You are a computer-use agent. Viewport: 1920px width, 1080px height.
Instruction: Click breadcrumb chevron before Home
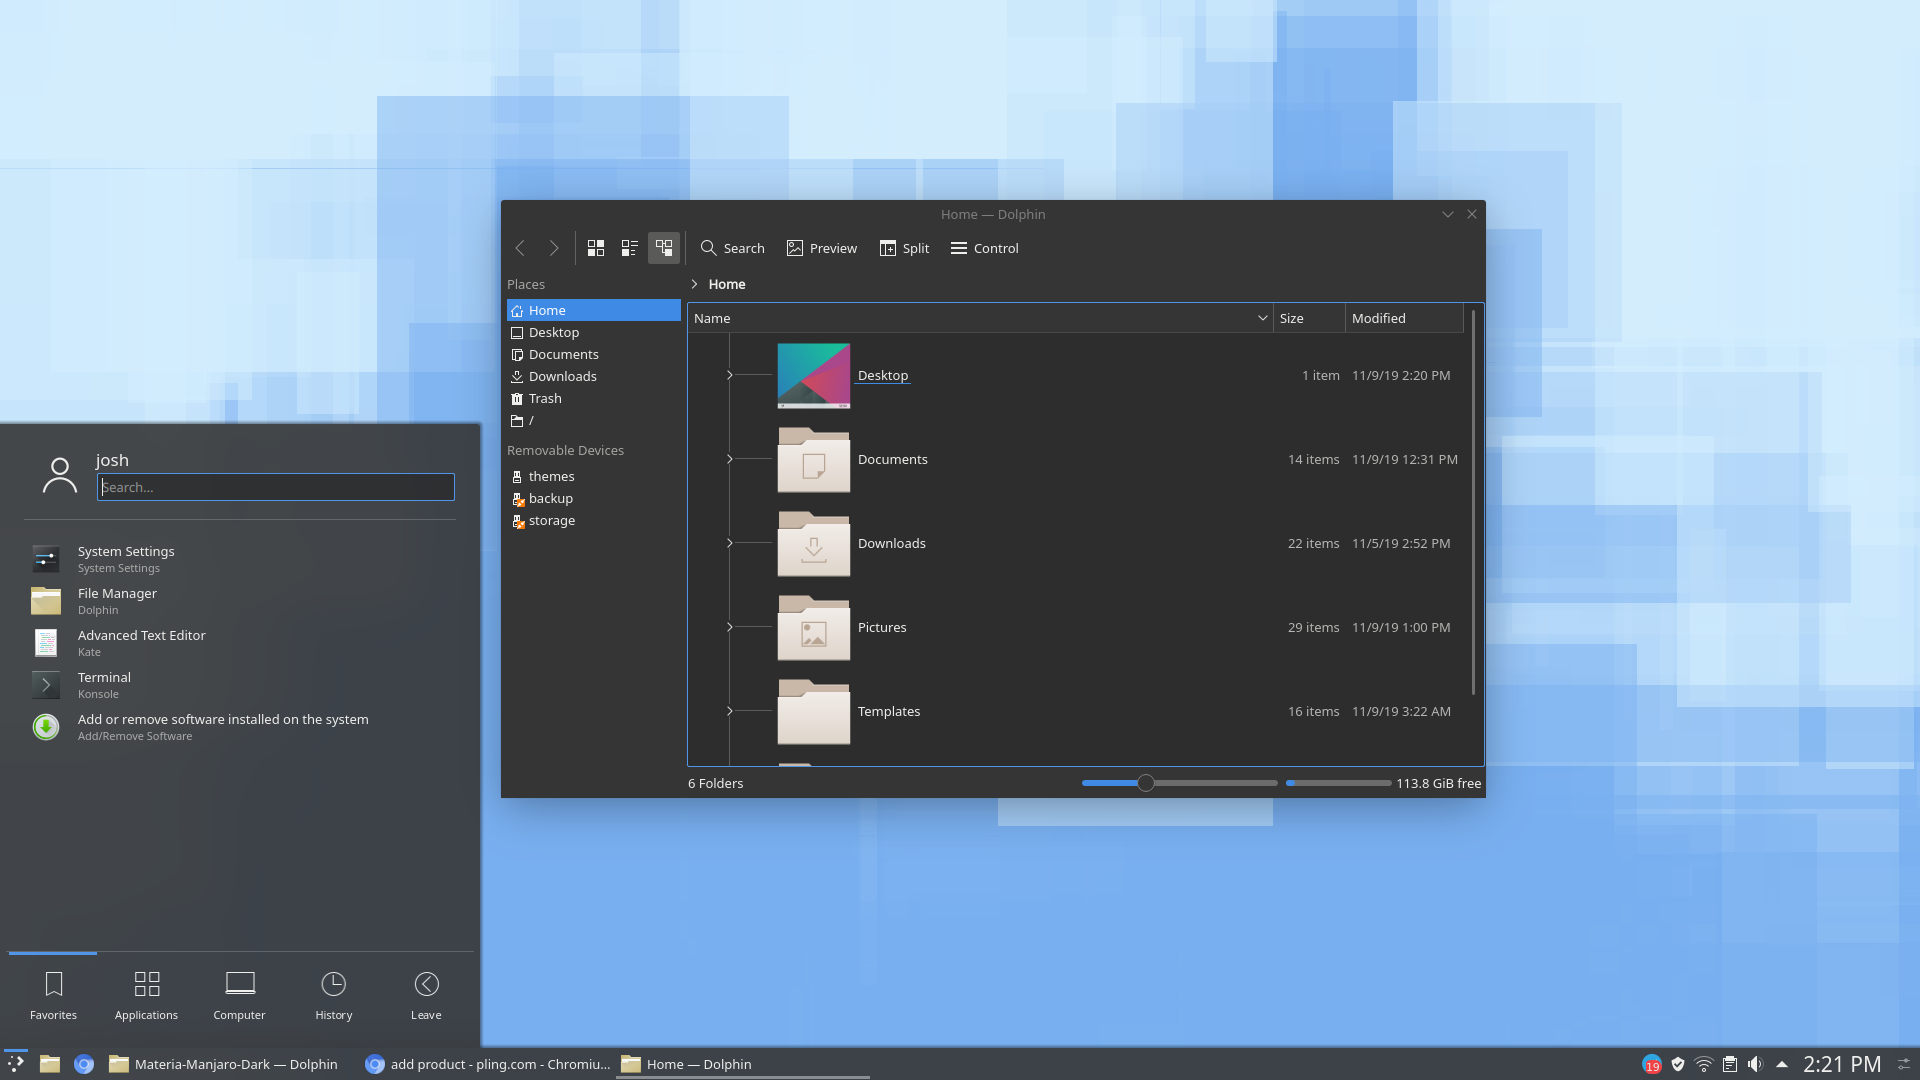[694, 284]
